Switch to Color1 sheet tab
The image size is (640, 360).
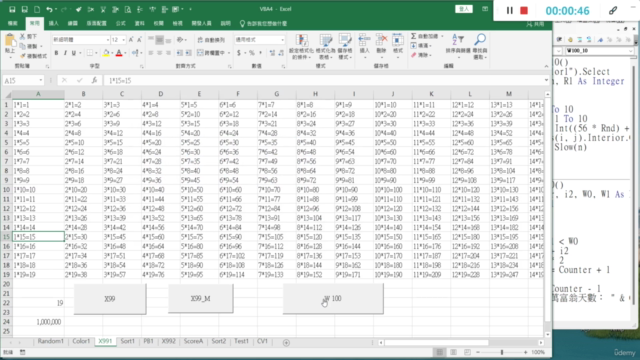(81, 341)
